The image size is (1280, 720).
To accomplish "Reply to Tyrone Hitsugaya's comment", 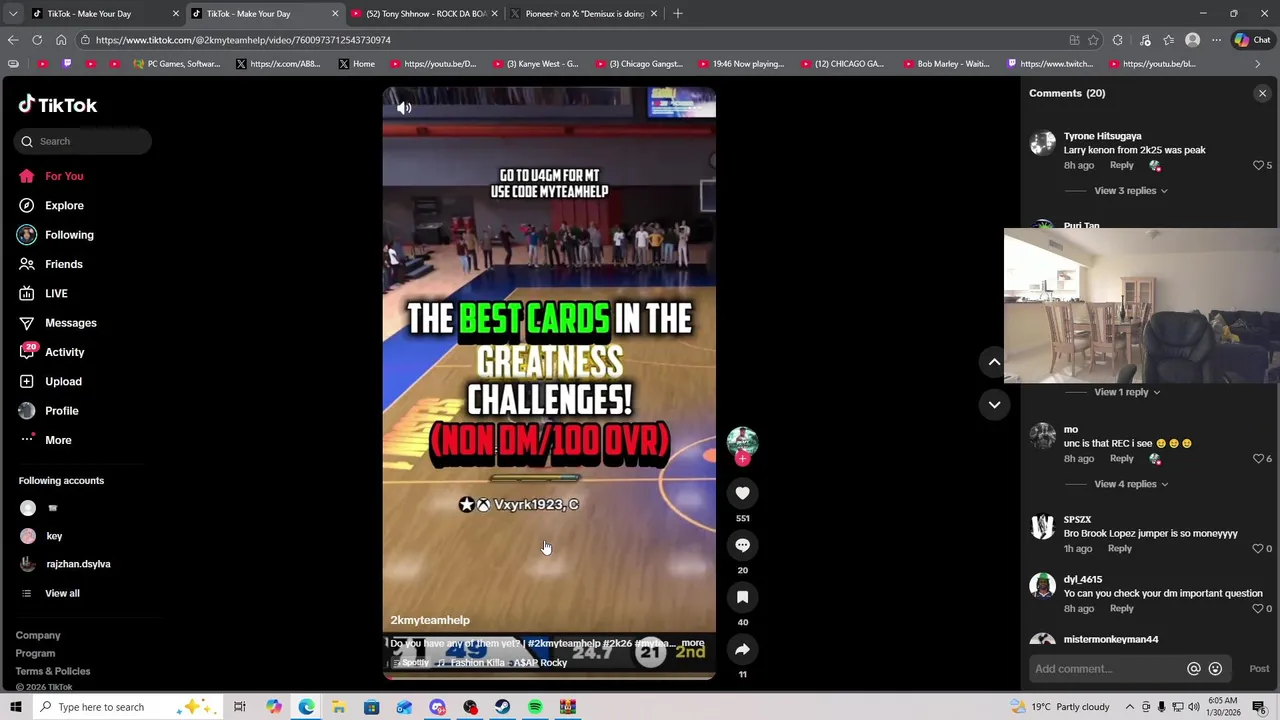I will (x=1121, y=165).
